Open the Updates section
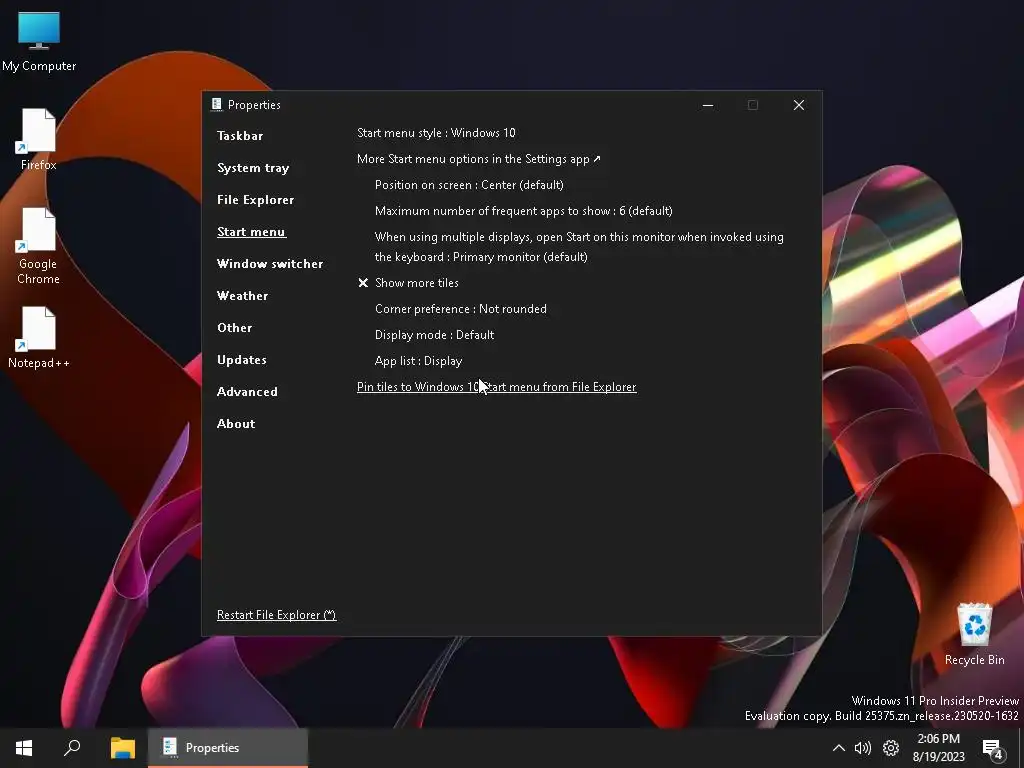This screenshot has width=1024, height=768. (242, 360)
